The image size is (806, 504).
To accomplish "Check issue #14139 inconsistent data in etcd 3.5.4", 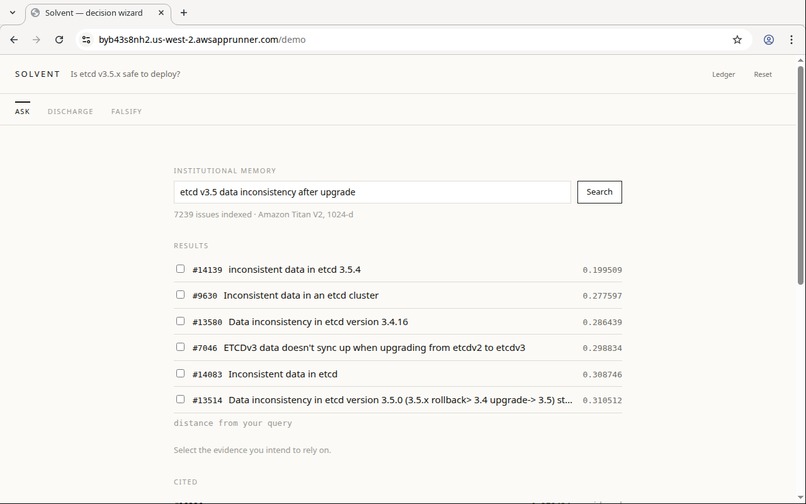I will click(180, 268).
